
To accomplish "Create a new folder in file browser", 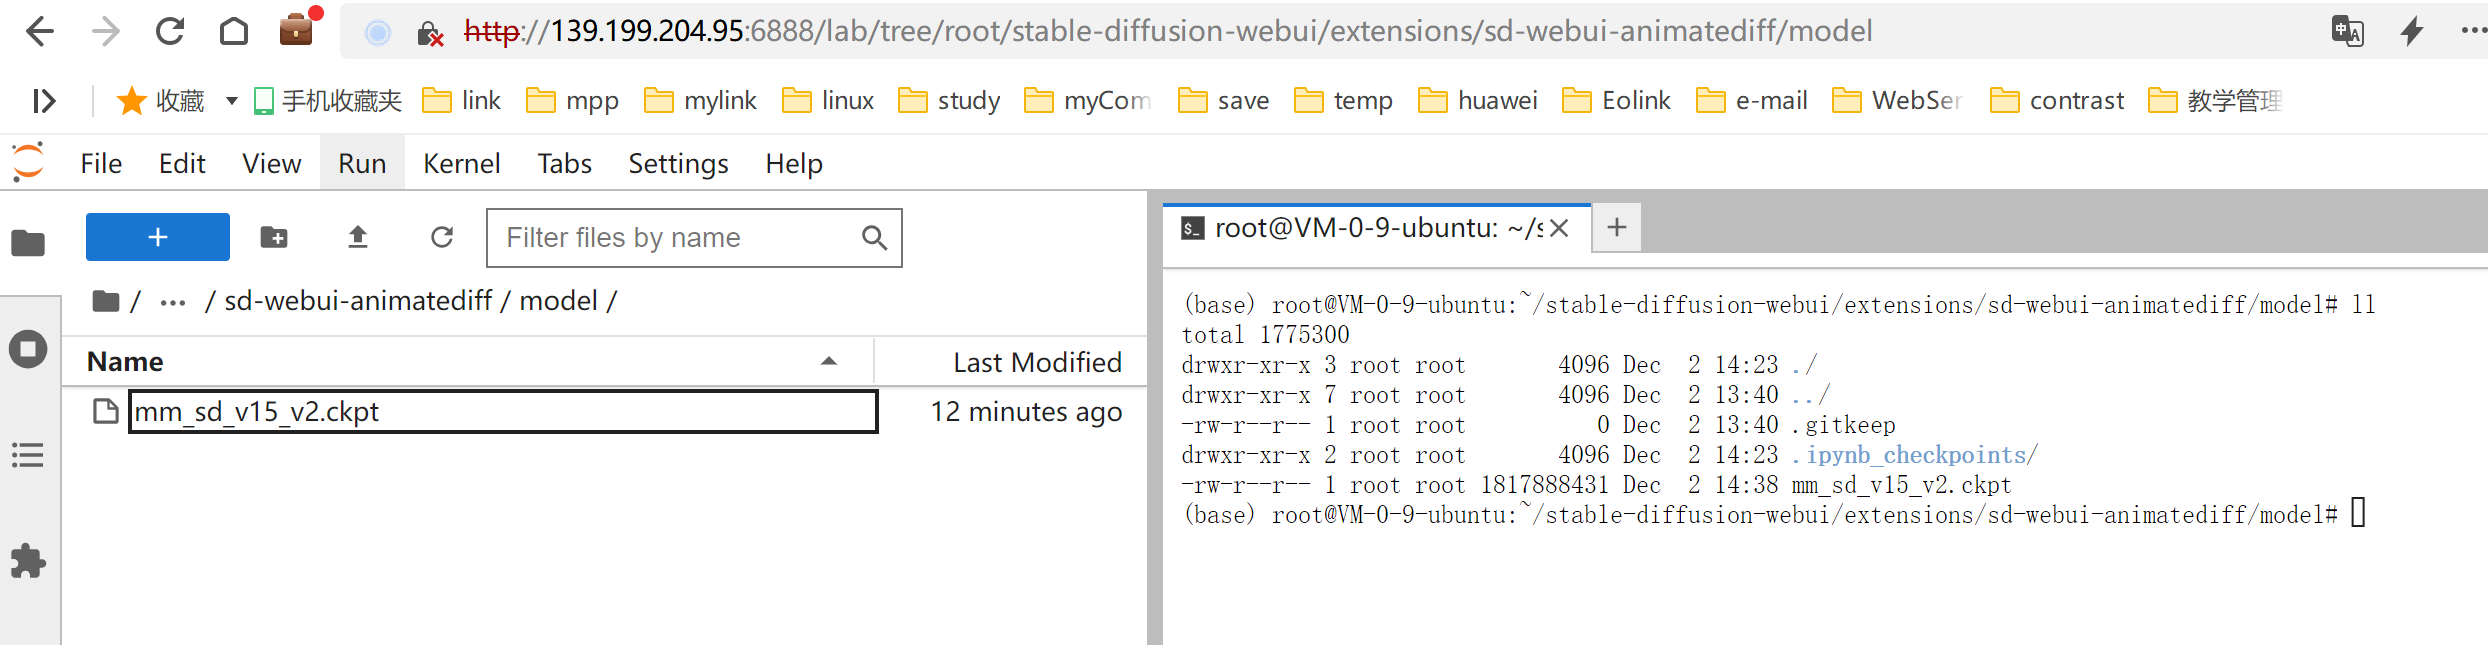I will tap(273, 237).
